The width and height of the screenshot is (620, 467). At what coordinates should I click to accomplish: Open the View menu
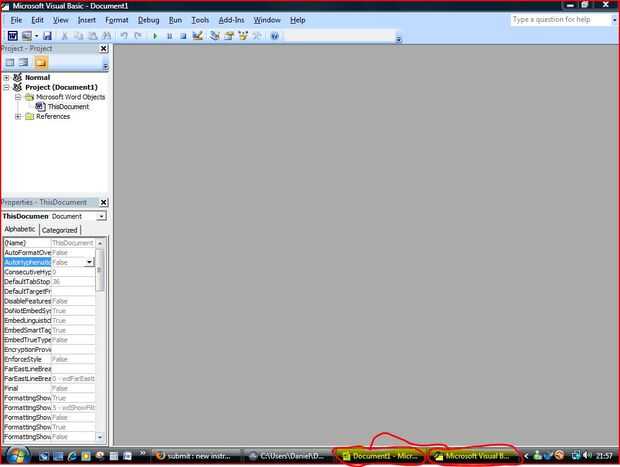(x=61, y=20)
